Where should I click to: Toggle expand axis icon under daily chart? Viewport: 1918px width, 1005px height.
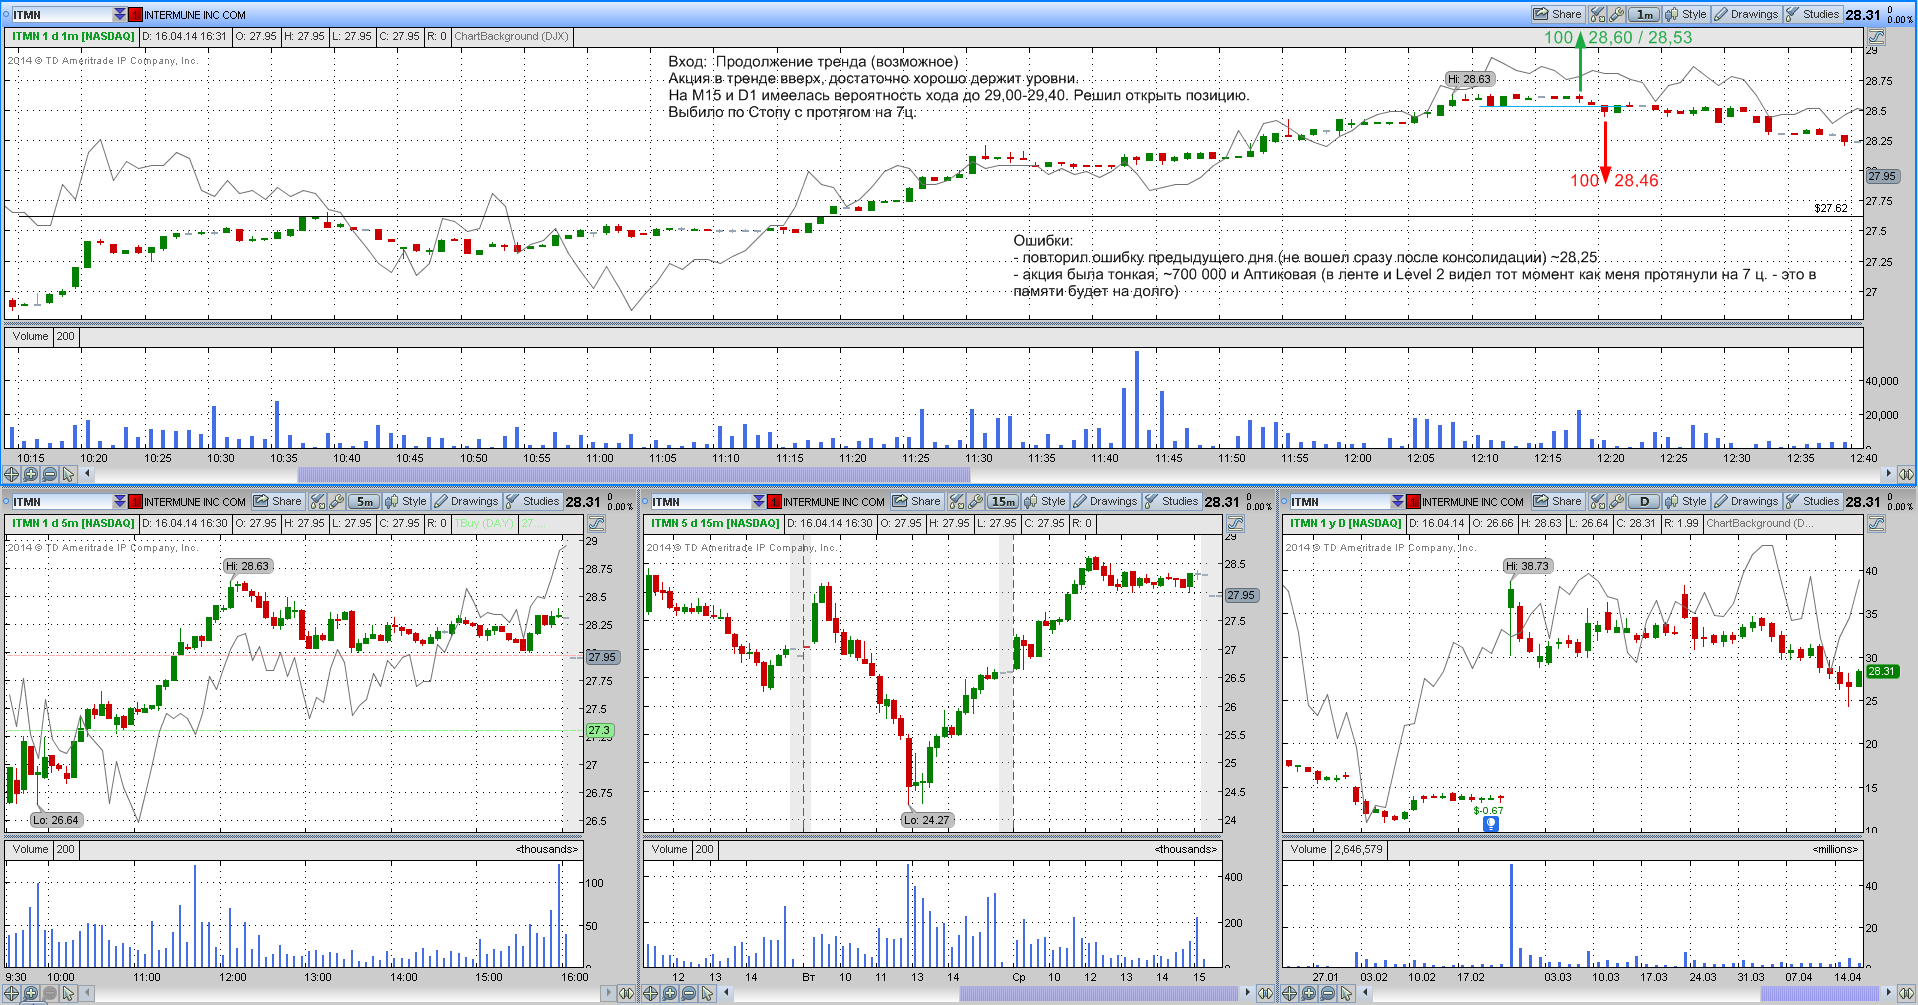(x=1905, y=993)
